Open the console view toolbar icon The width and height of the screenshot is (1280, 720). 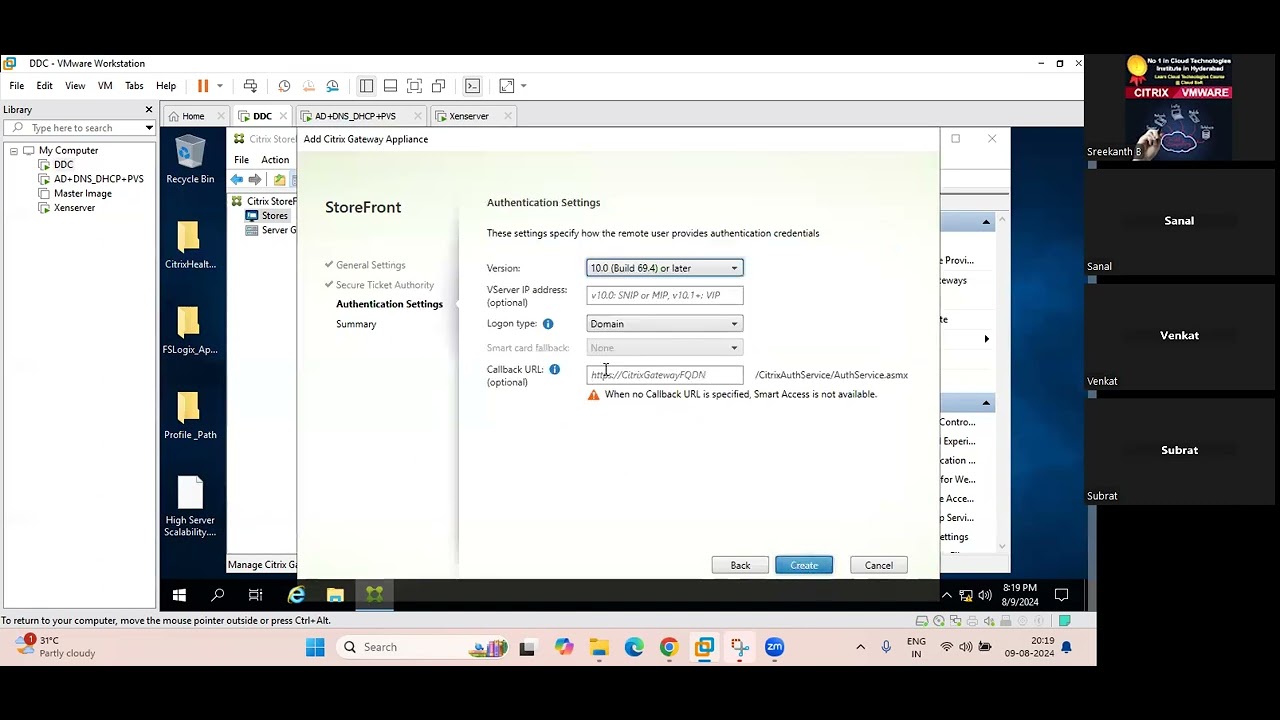coord(472,86)
